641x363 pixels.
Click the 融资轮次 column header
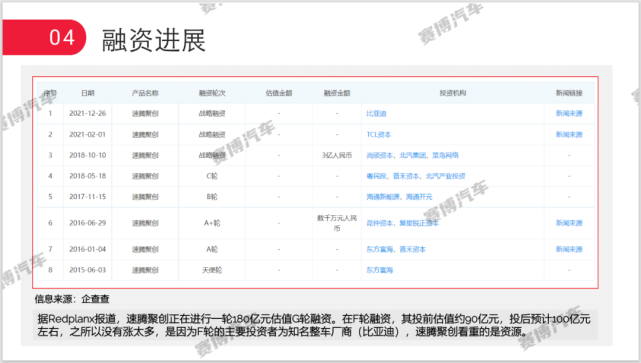pyautogui.click(x=212, y=93)
